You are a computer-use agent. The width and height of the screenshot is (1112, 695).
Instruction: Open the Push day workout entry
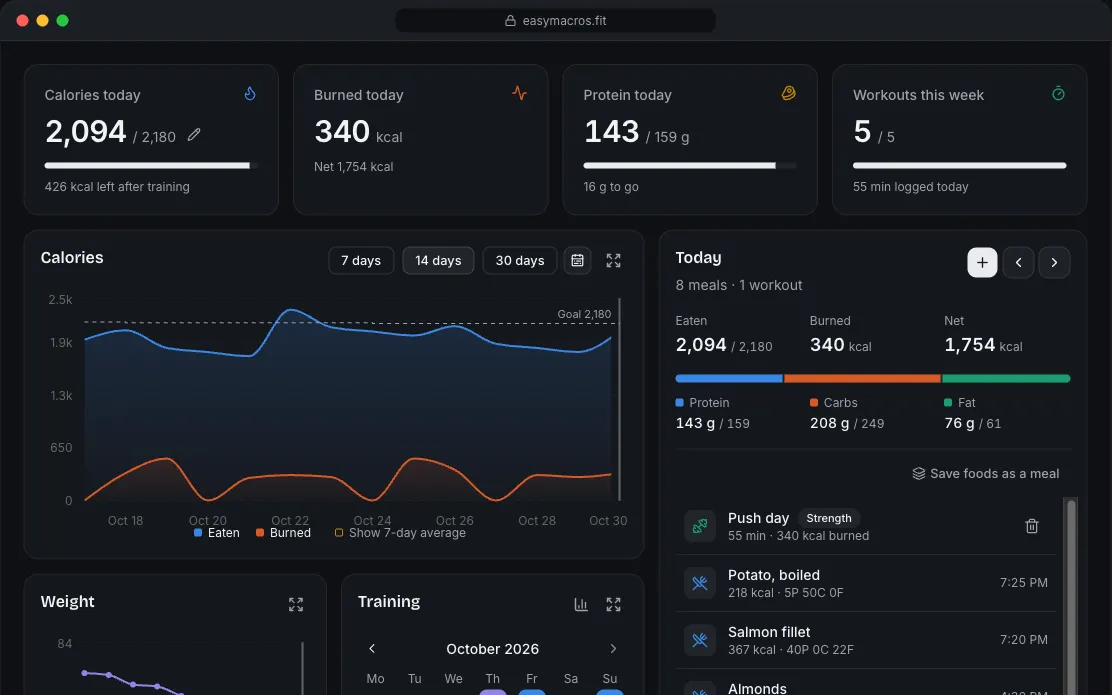[x=865, y=526]
